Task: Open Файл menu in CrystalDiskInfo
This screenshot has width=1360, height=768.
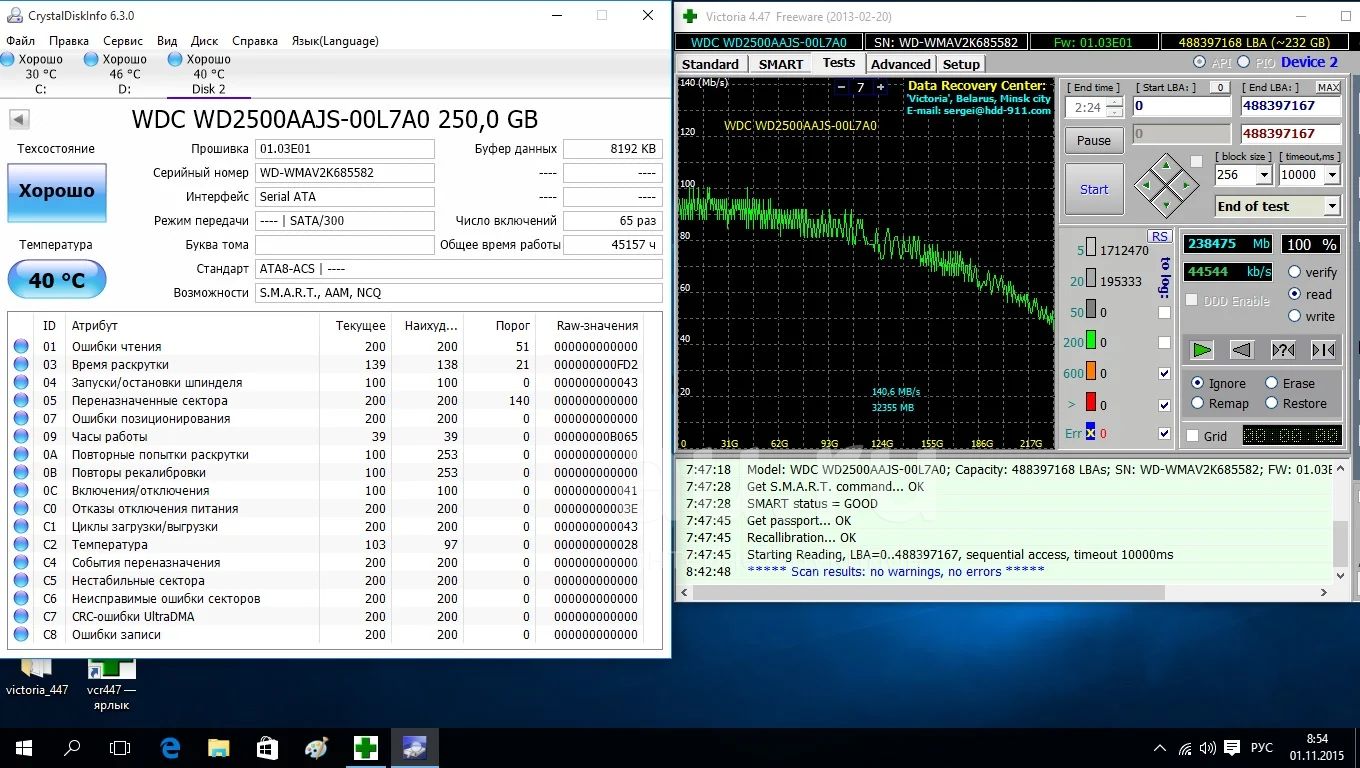Action: [20, 41]
